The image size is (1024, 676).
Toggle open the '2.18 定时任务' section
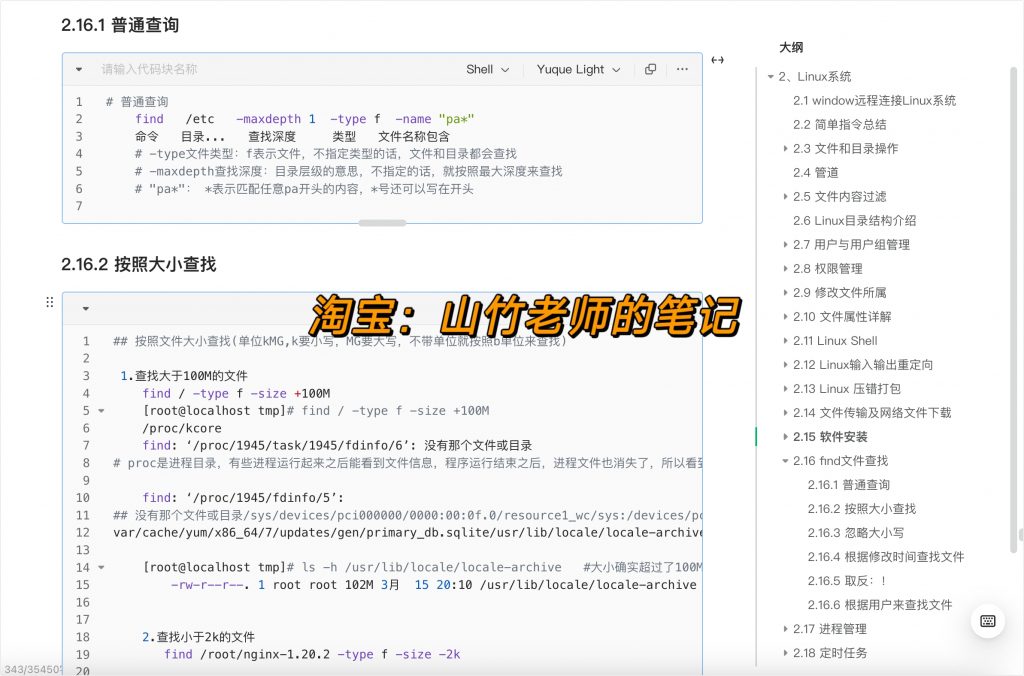coord(785,652)
